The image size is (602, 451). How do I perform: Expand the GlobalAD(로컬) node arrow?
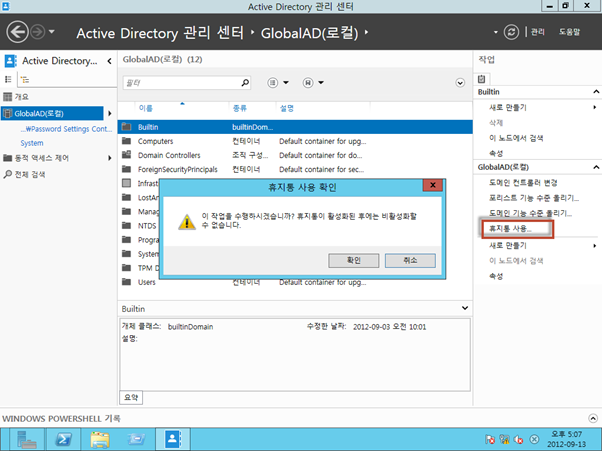pos(110,113)
